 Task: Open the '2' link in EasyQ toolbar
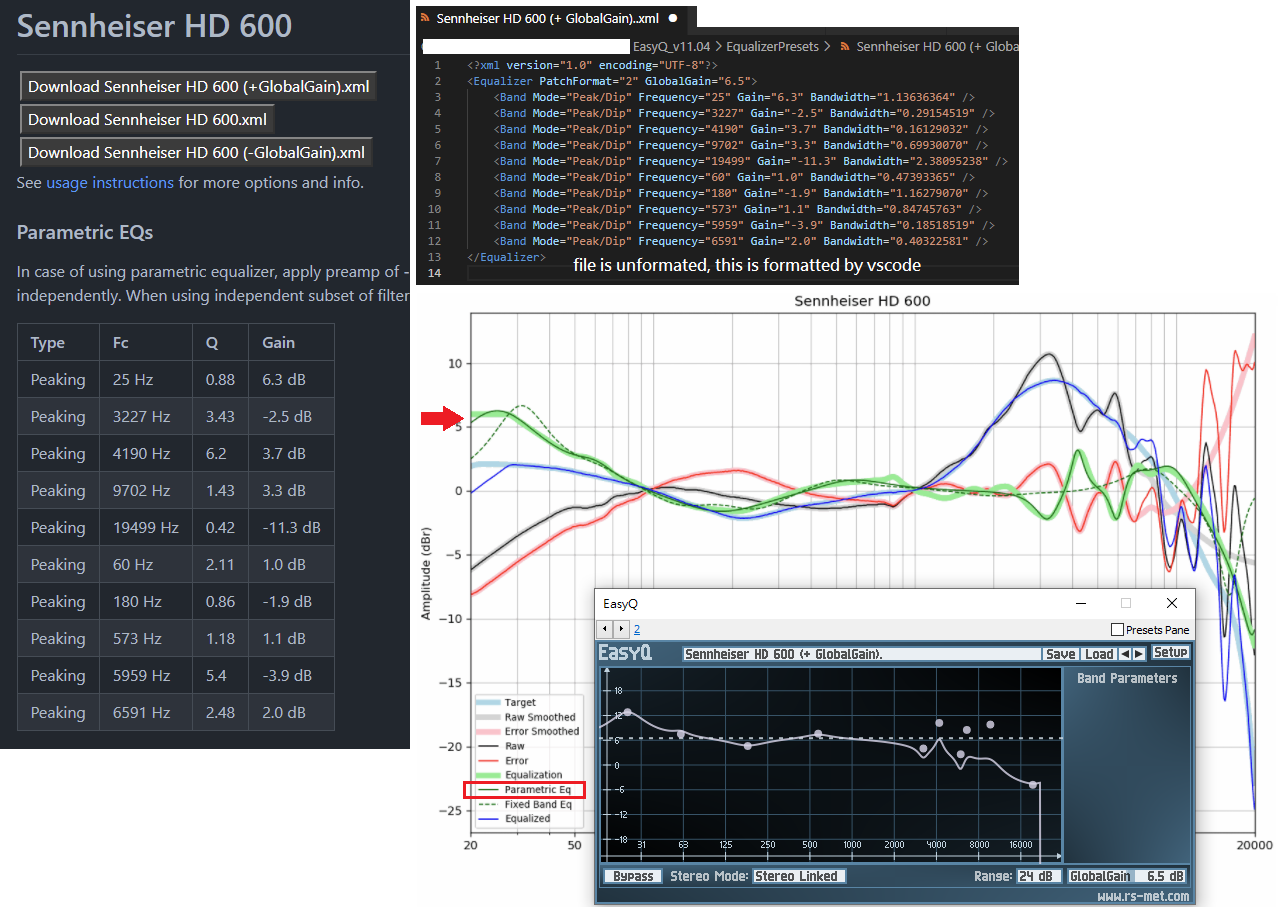pyautogui.click(x=637, y=630)
